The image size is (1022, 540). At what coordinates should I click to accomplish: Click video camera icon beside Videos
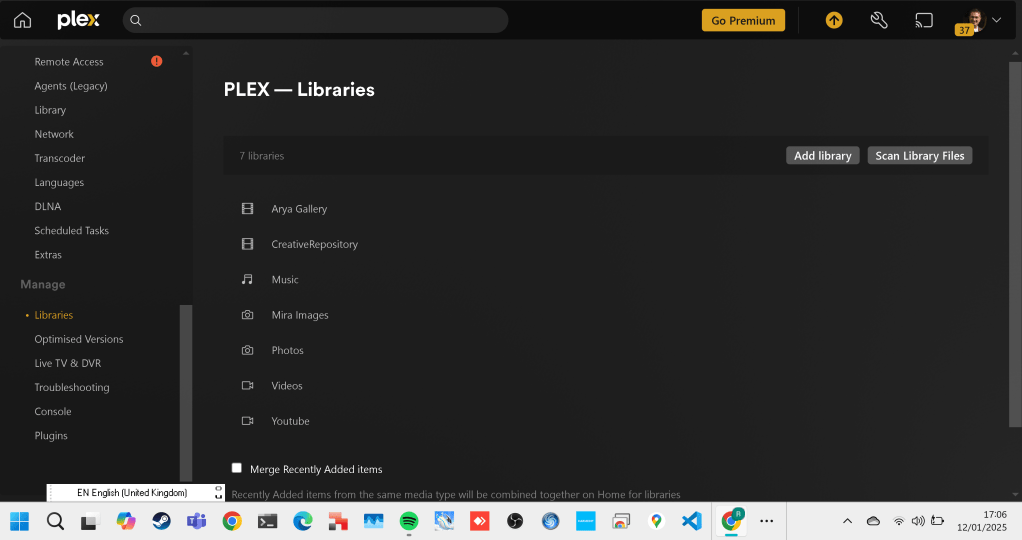click(x=247, y=385)
